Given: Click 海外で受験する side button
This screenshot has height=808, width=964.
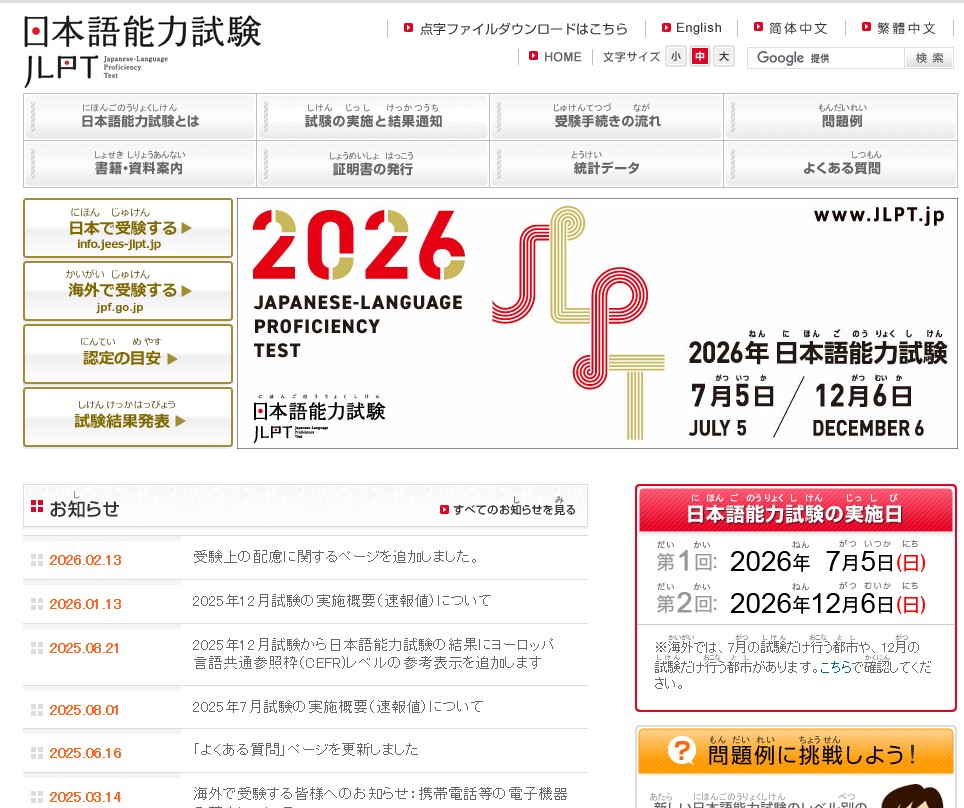Looking at the screenshot, I should pos(128,291).
